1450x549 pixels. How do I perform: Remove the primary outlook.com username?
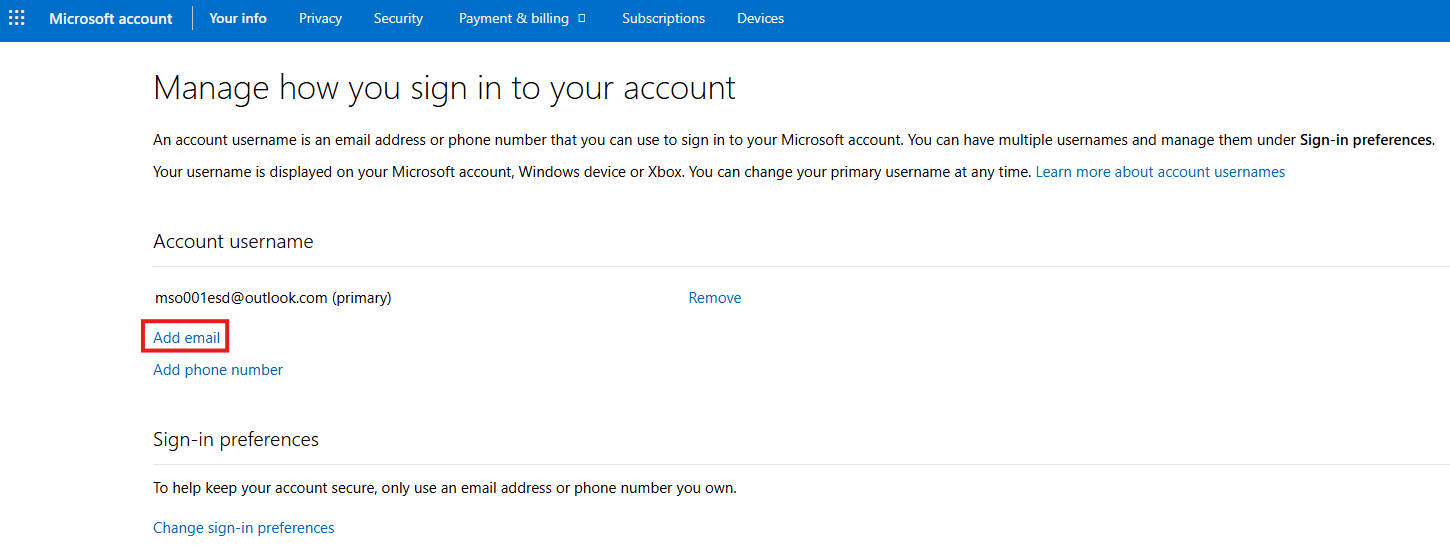click(714, 298)
